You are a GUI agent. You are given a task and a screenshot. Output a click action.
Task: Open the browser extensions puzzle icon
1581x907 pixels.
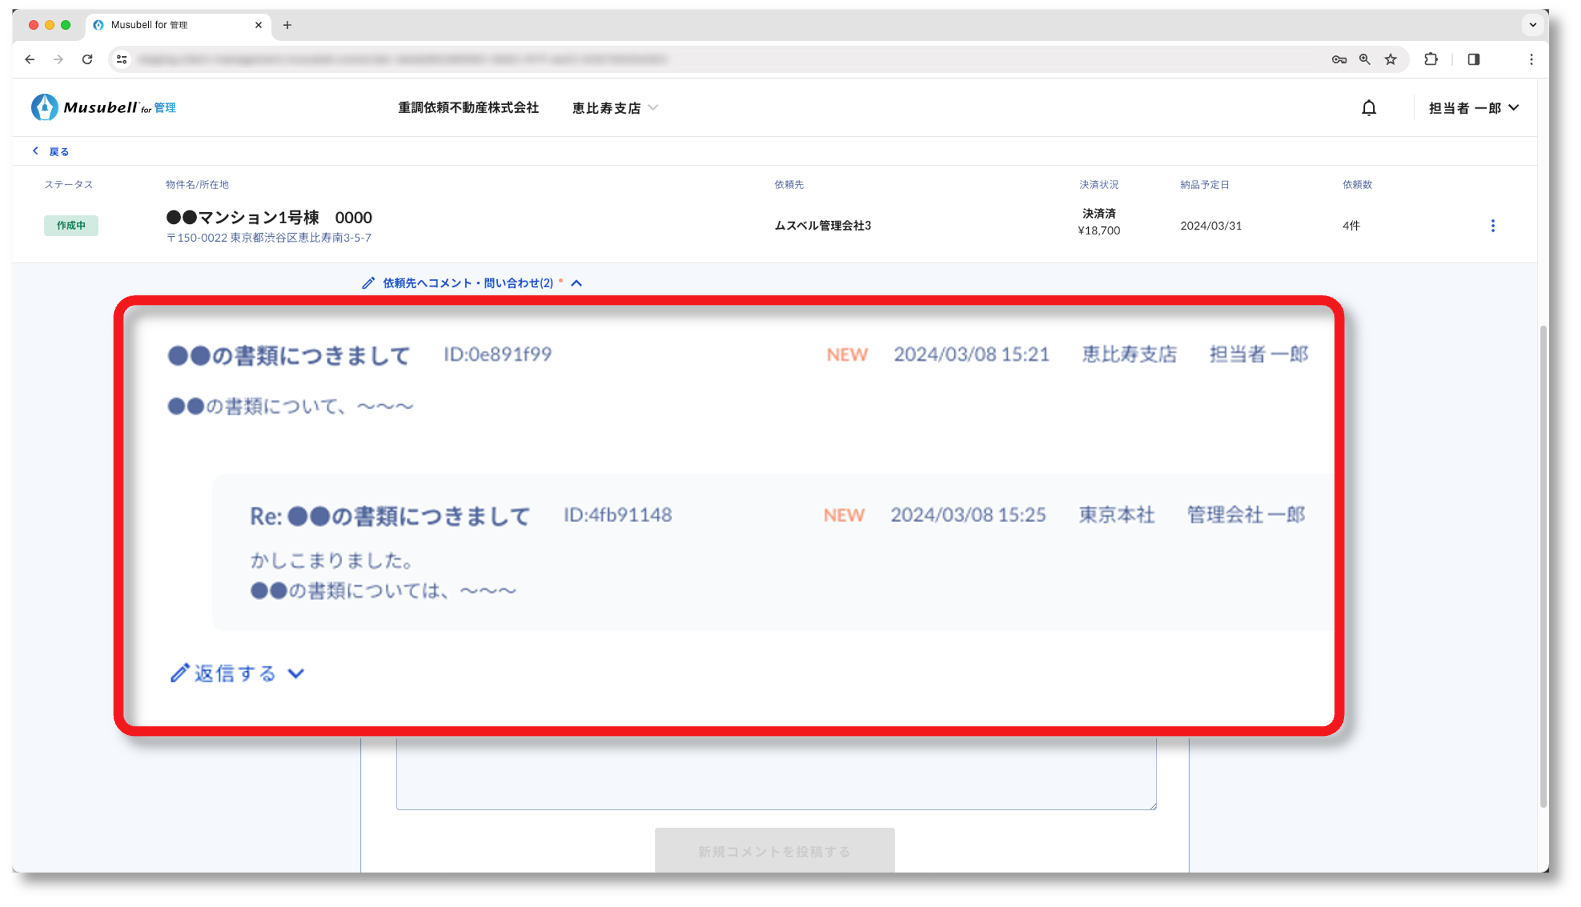(x=1430, y=60)
